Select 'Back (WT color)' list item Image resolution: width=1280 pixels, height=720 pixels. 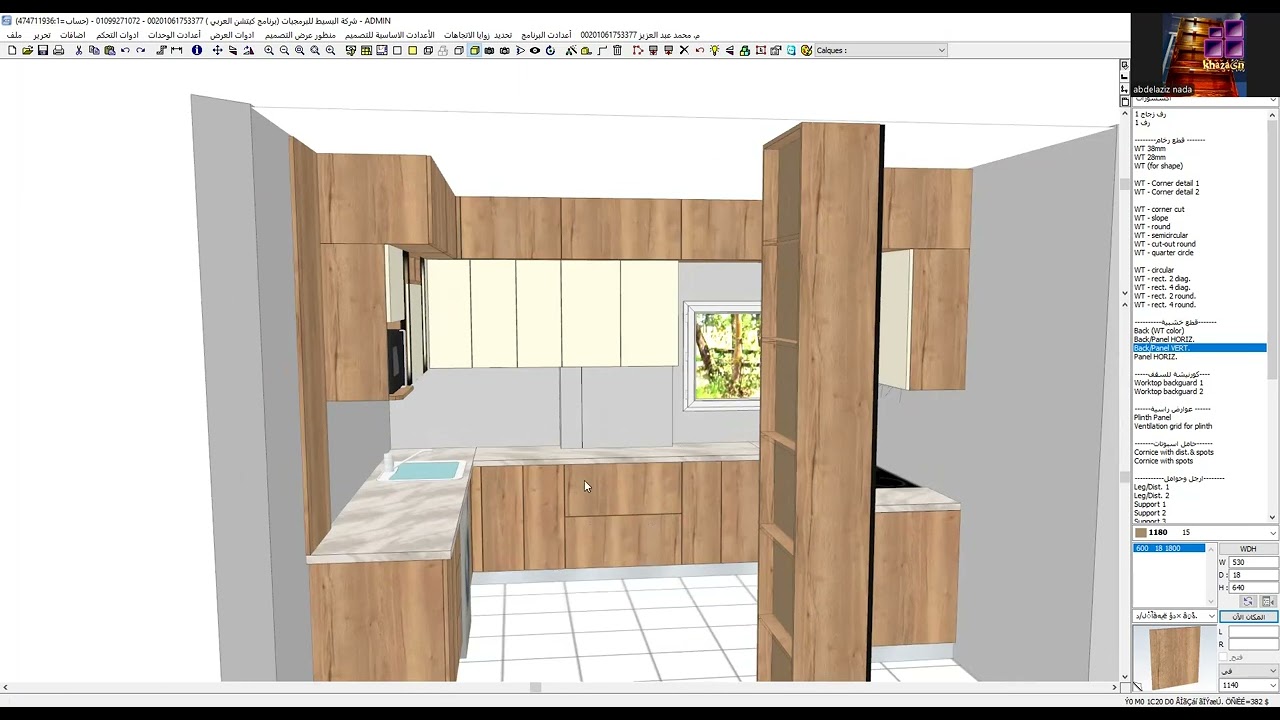click(1159, 331)
